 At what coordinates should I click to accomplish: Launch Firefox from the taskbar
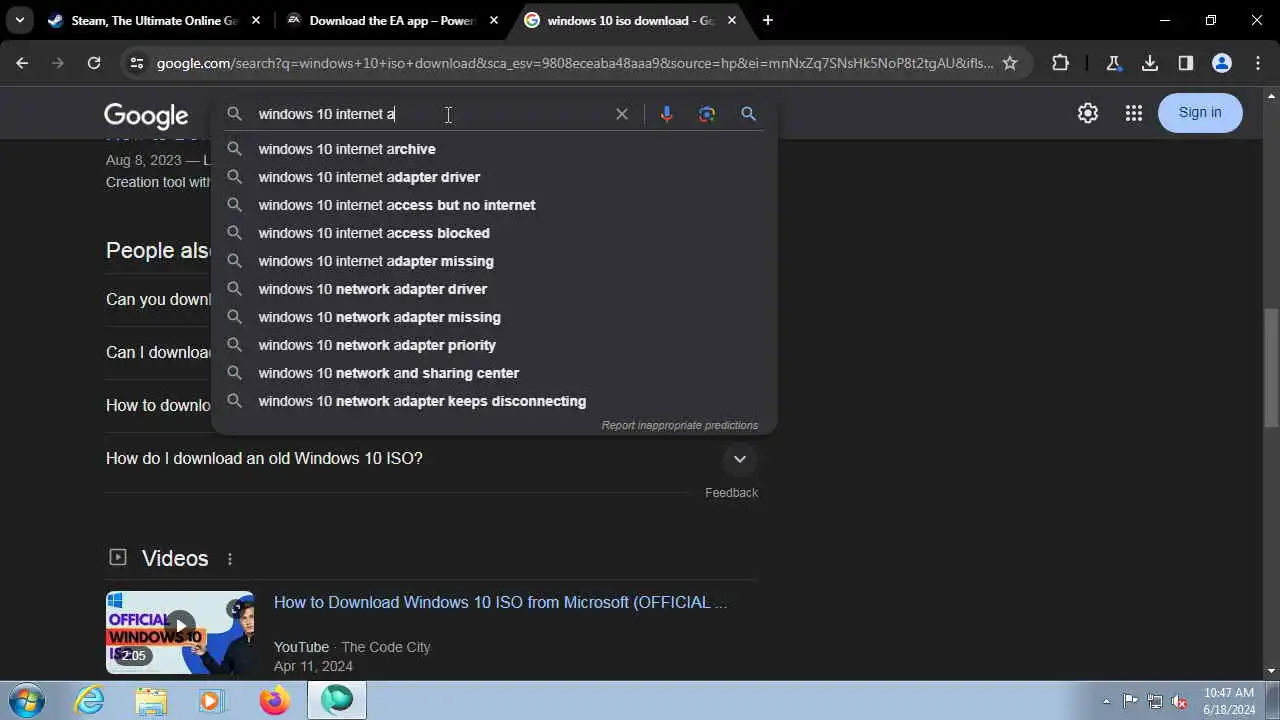pos(274,700)
